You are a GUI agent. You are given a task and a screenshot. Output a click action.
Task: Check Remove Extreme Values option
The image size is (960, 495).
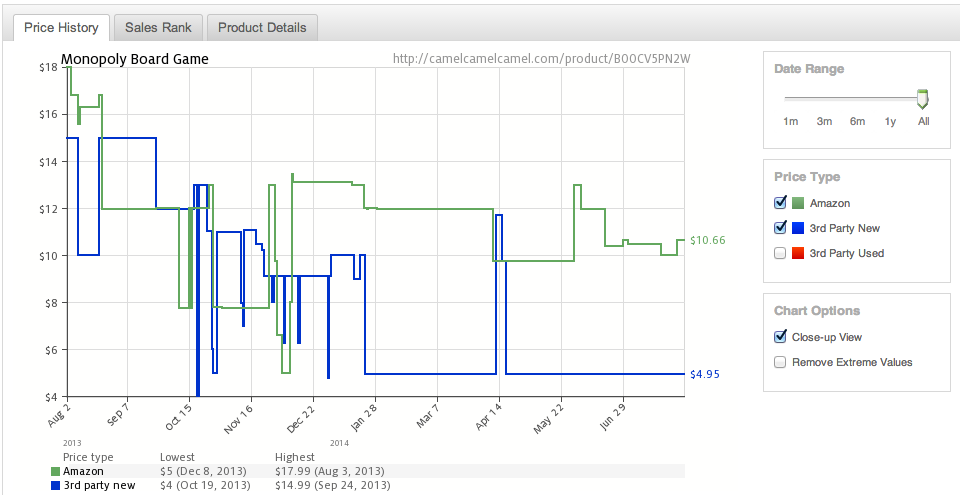780,362
